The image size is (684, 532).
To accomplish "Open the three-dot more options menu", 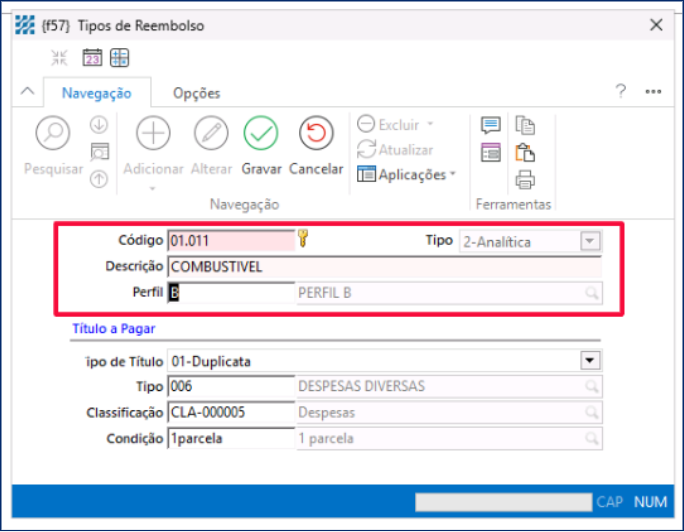I will point(653,91).
